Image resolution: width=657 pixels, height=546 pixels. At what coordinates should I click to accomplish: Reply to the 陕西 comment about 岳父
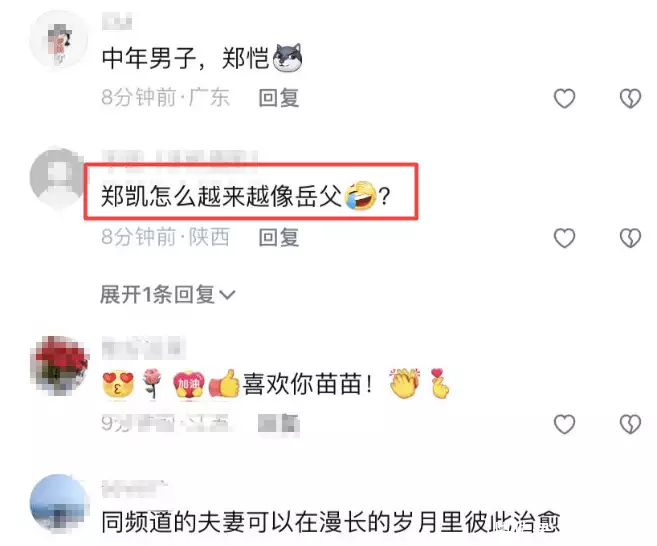coord(279,238)
